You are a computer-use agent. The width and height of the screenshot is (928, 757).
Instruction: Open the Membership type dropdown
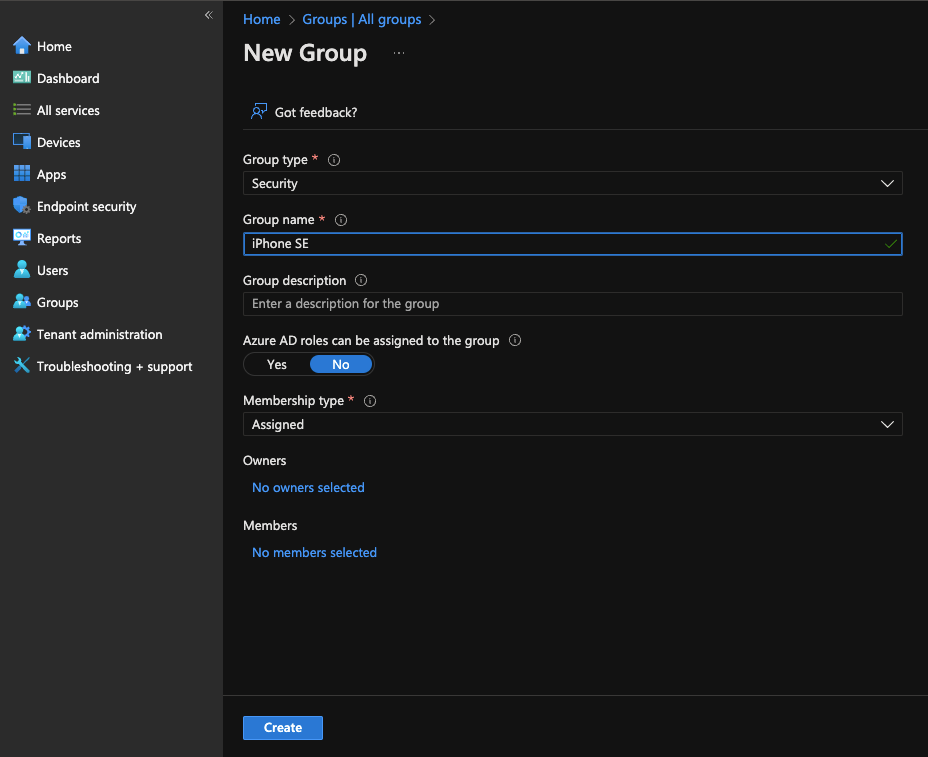(572, 425)
